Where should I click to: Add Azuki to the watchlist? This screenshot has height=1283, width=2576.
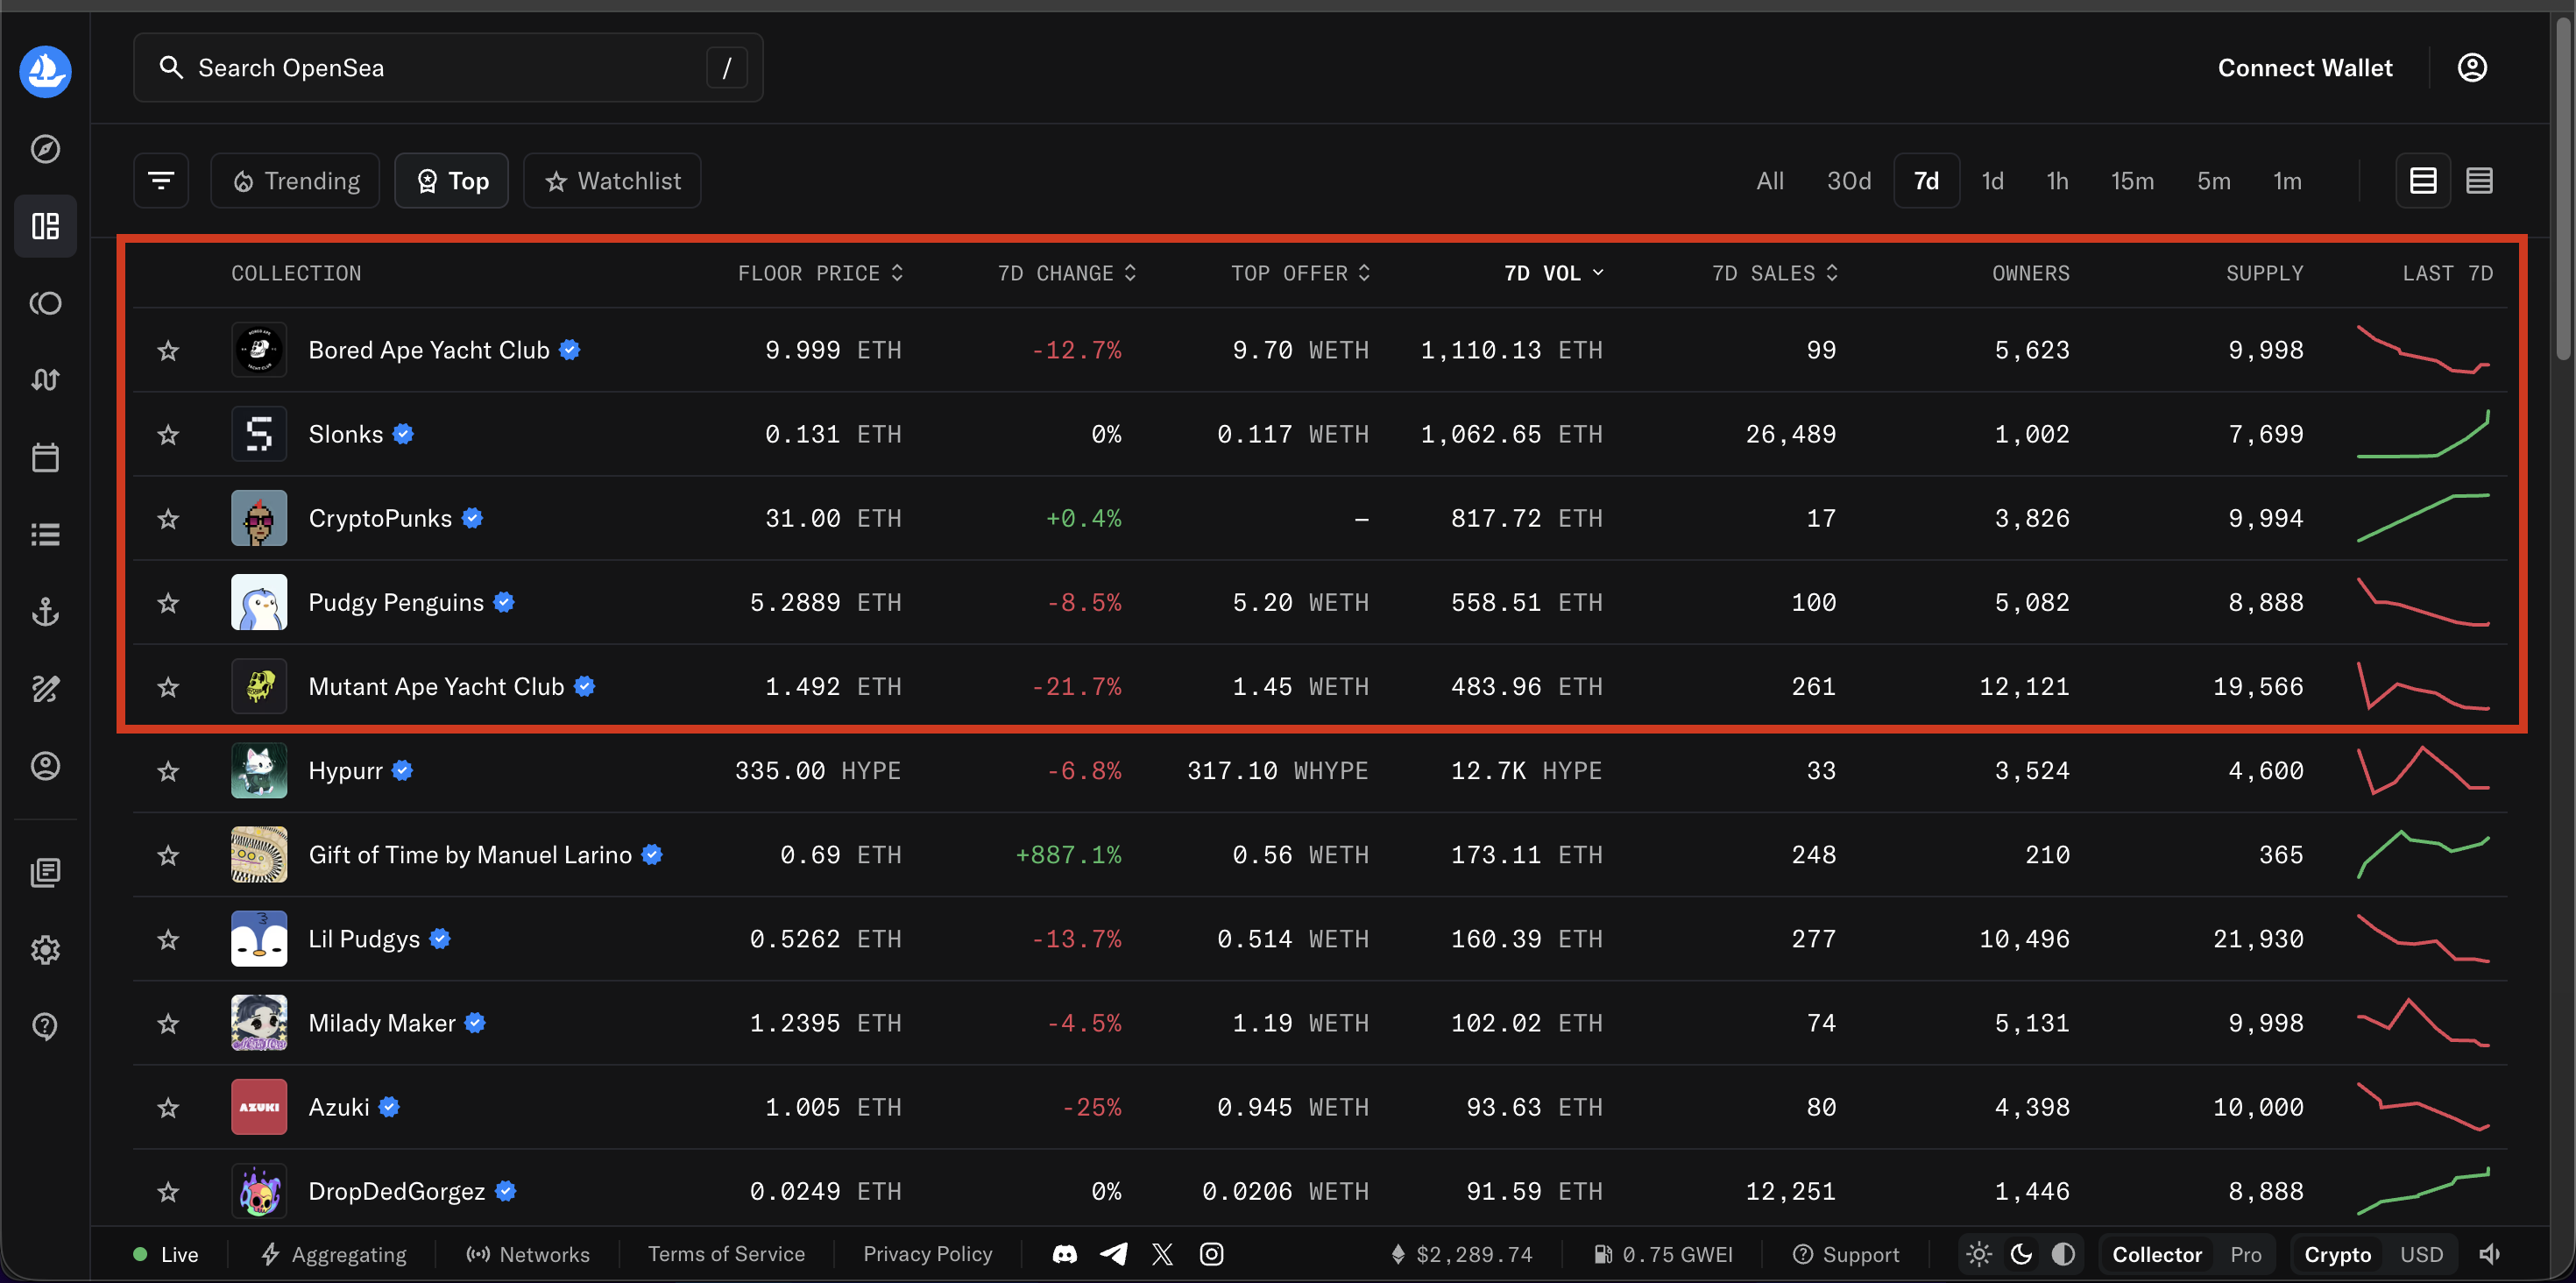pyautogui.click(x=168, y=1107)
